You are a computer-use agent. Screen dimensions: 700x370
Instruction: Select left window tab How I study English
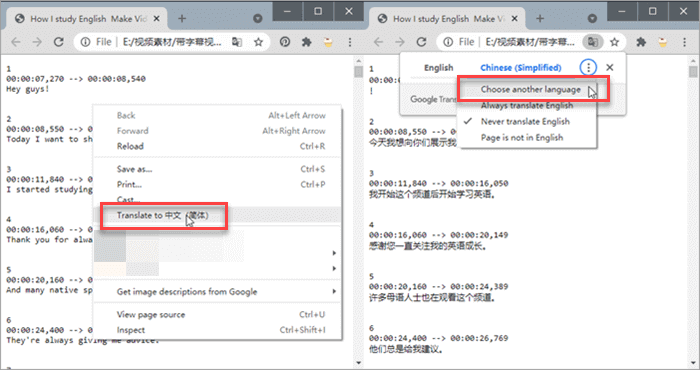tap(87, 19)
